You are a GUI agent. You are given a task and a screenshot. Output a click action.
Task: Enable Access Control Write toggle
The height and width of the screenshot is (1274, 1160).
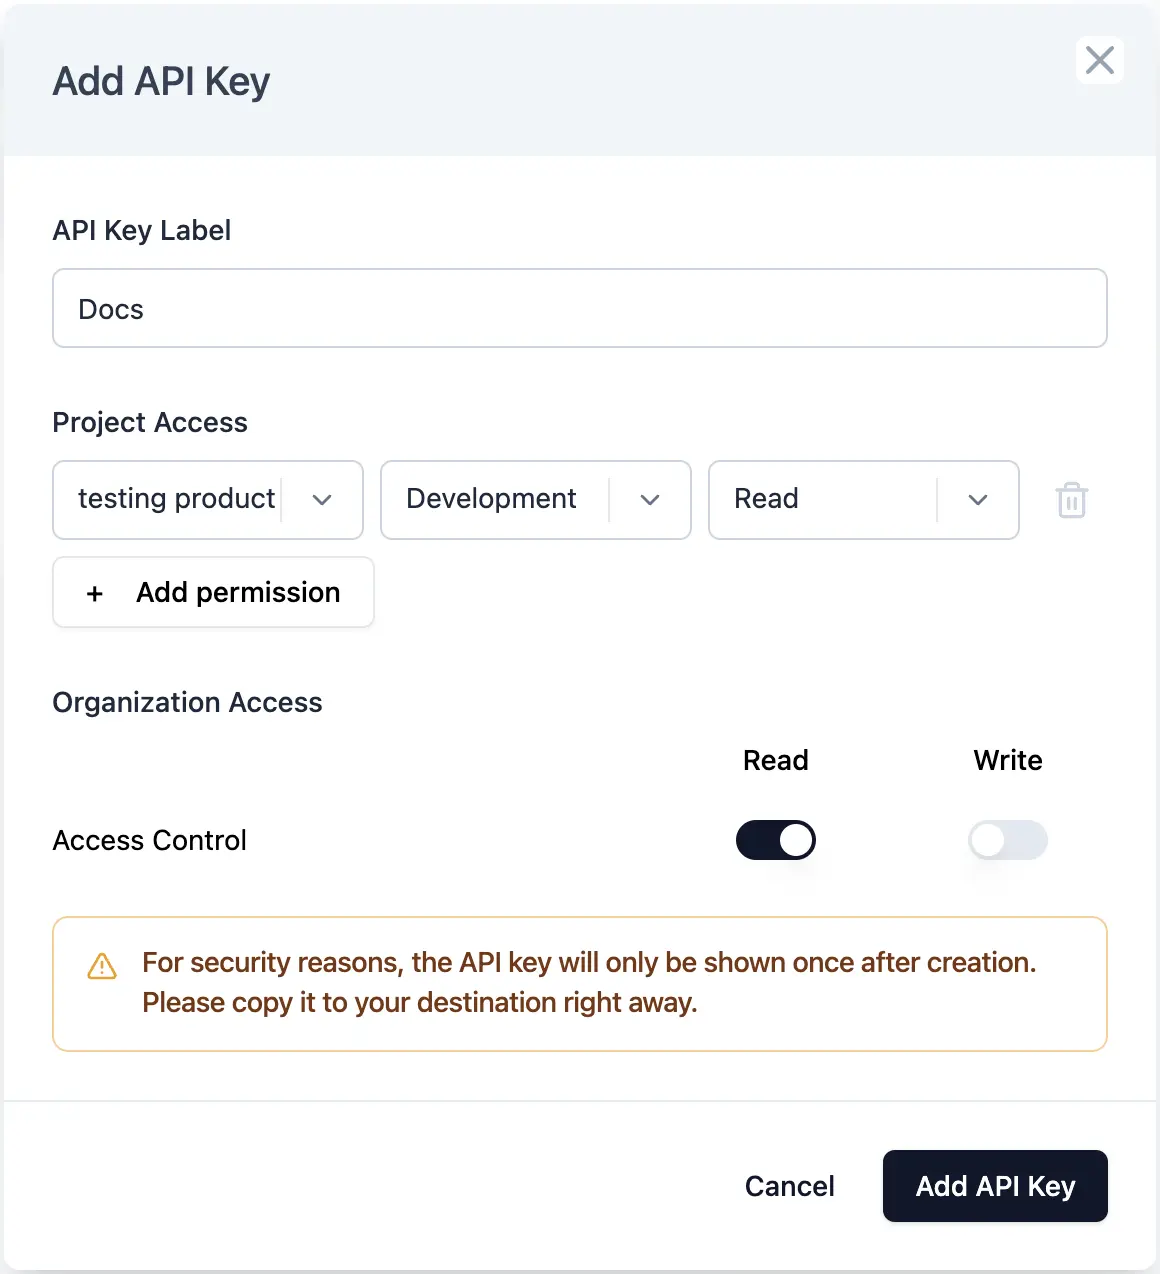point(1007,840)
